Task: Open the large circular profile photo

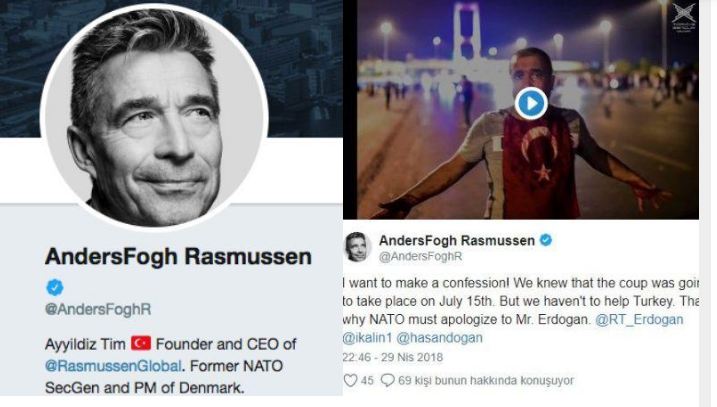Action: pyautogui.click(x=154, y=117)
